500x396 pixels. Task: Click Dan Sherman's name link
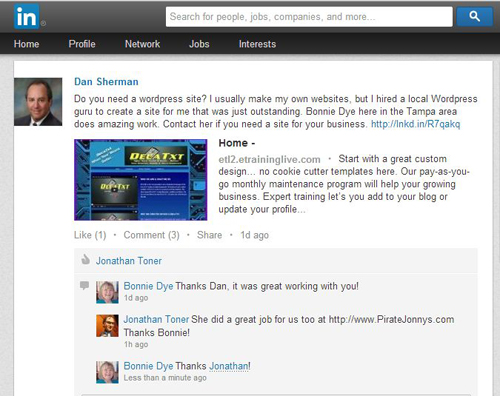(106, 82)
